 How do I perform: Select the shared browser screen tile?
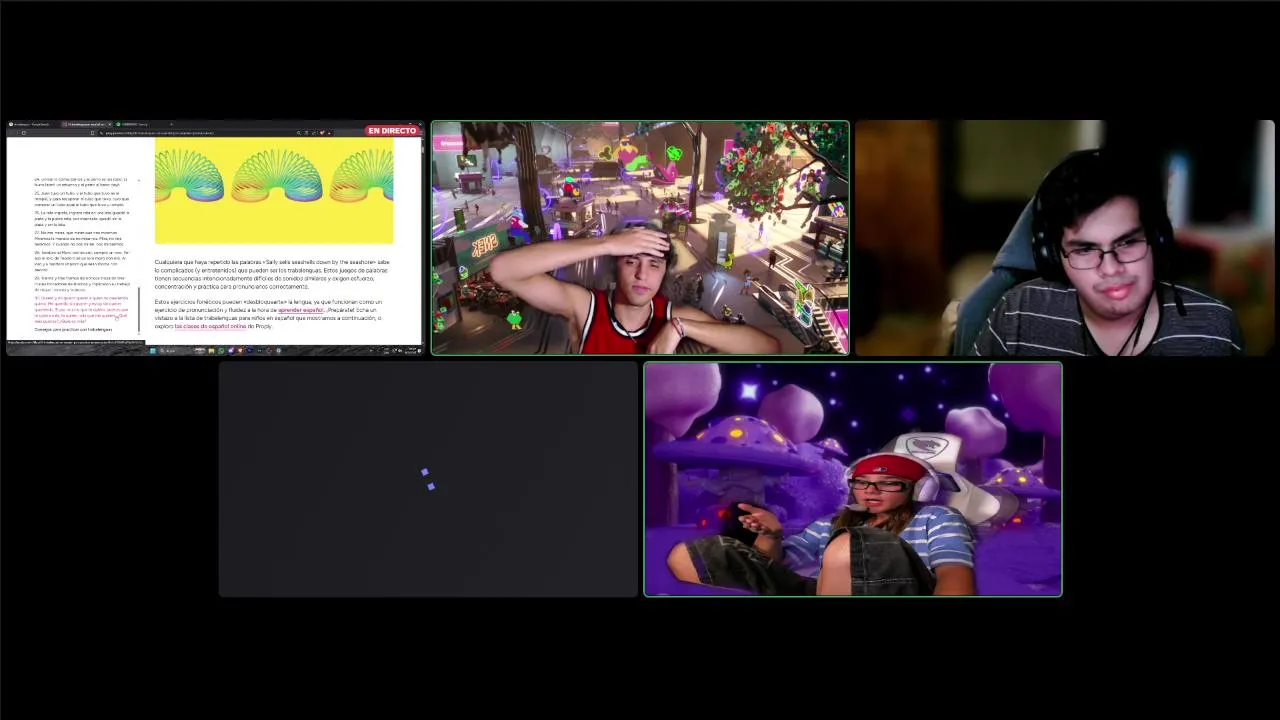[215, 238]
